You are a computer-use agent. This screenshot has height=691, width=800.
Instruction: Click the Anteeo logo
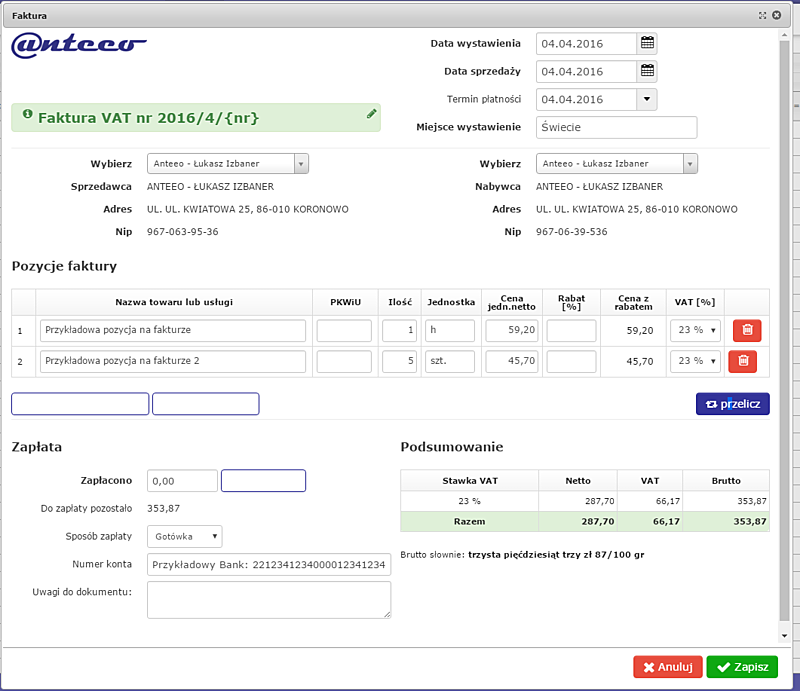[x=78, y=43]
